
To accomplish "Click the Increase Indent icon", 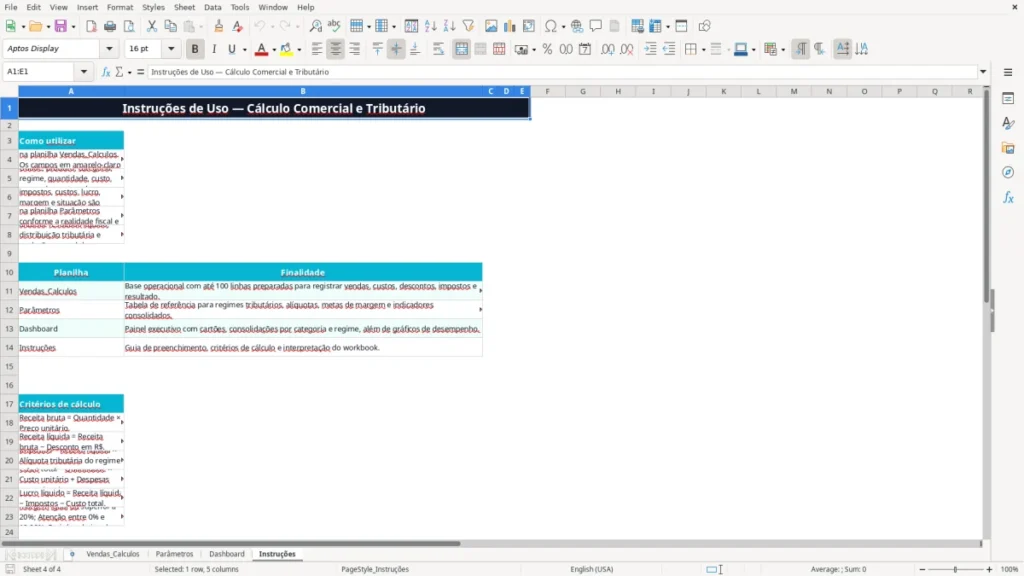I will [x=650, y=49].
